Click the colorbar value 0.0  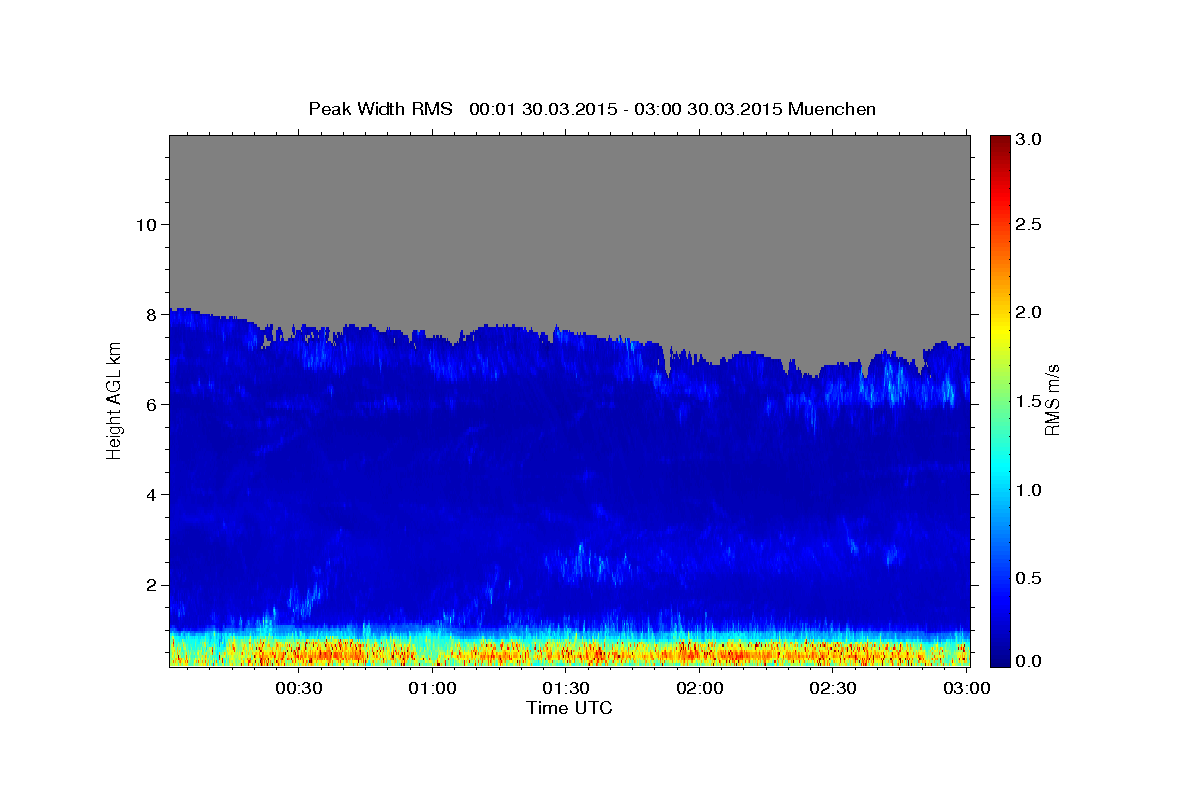click(1030, 661)
